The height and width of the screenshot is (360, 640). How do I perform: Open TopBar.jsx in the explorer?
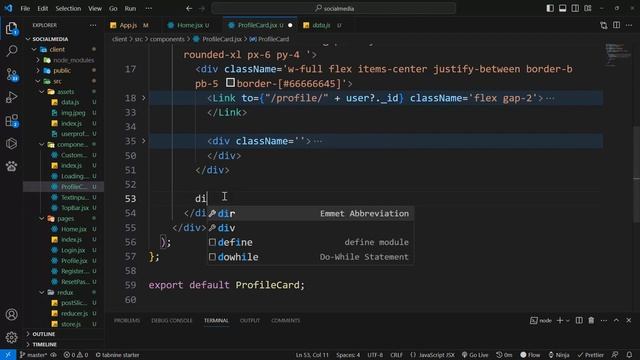75,208
